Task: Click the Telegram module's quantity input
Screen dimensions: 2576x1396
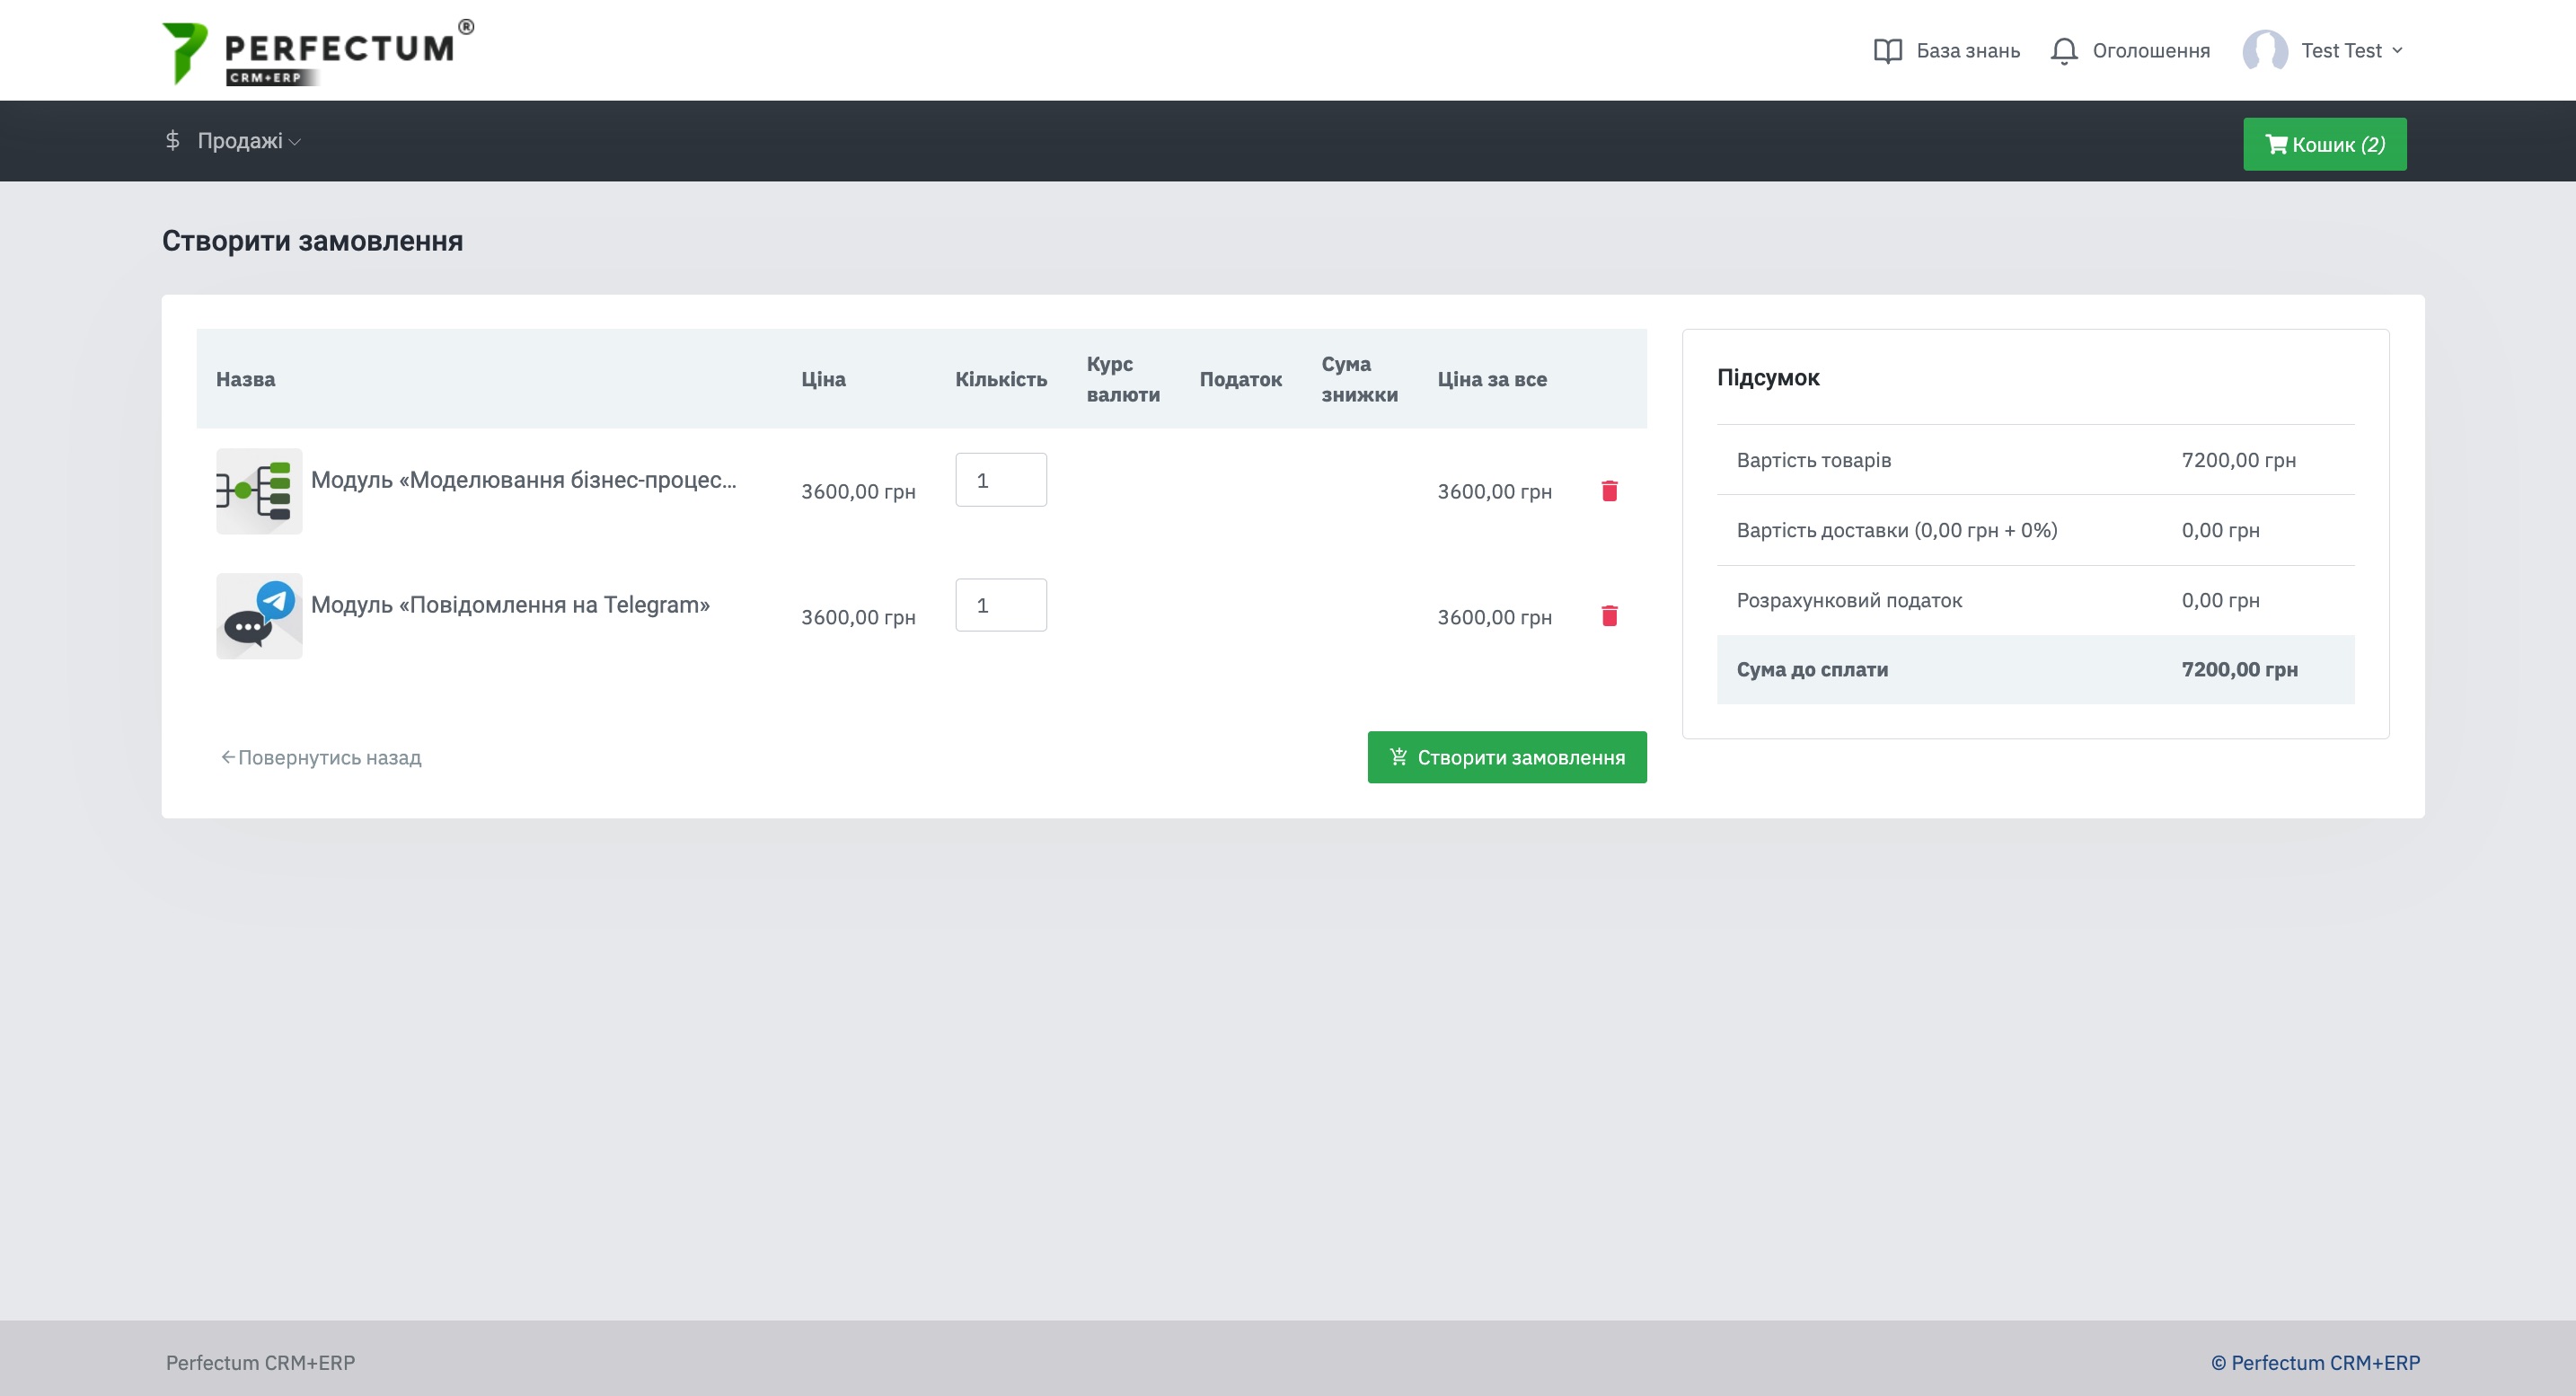Action: tap(1000, 605)
